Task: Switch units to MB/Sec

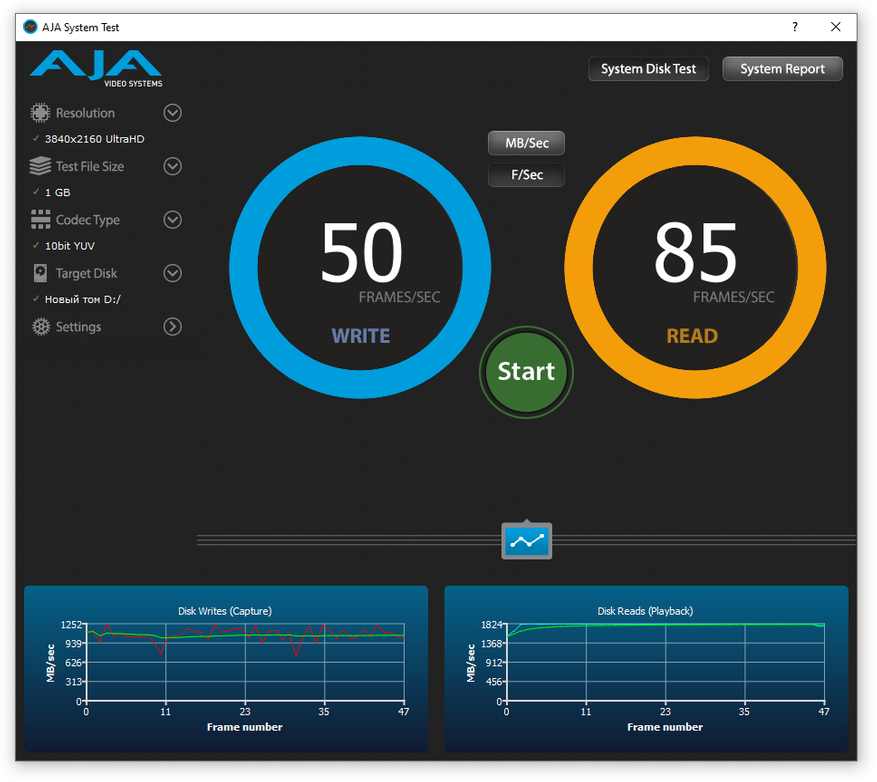Action: [526, 143]
